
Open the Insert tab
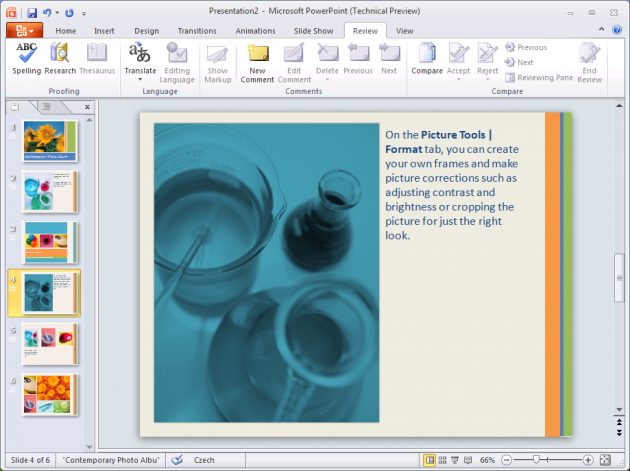(104, 31)
